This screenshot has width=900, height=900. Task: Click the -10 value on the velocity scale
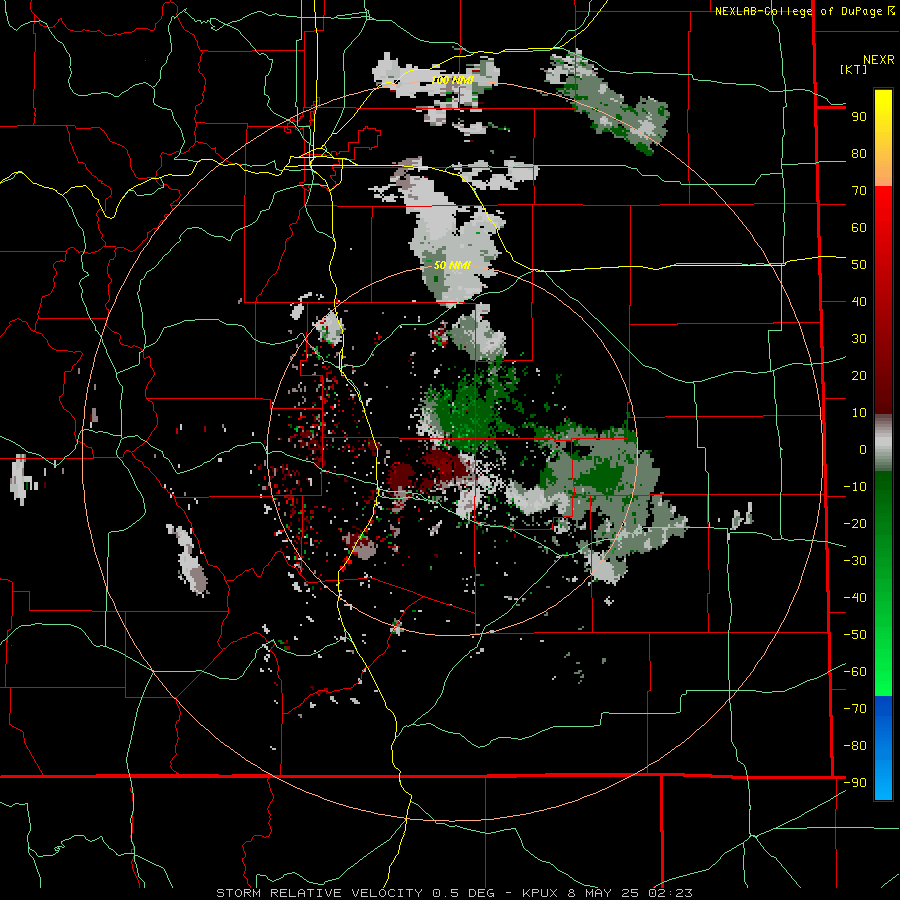(855, 487)
